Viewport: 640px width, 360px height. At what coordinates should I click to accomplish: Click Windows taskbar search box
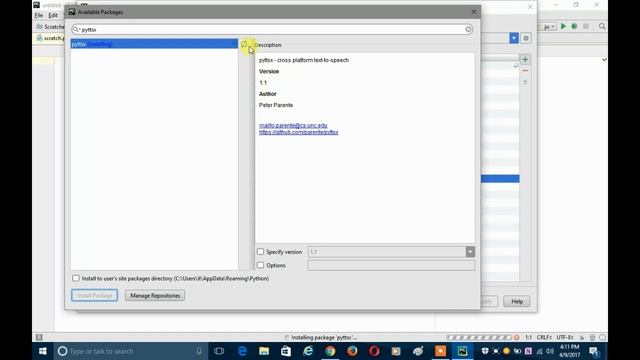(x=131, y=351)
